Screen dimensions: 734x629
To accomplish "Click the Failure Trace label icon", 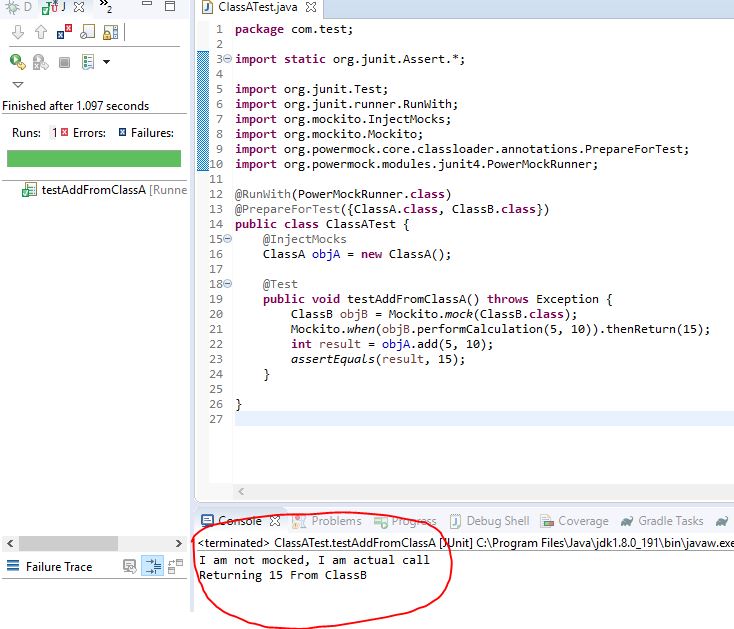I will coord(13,566).
